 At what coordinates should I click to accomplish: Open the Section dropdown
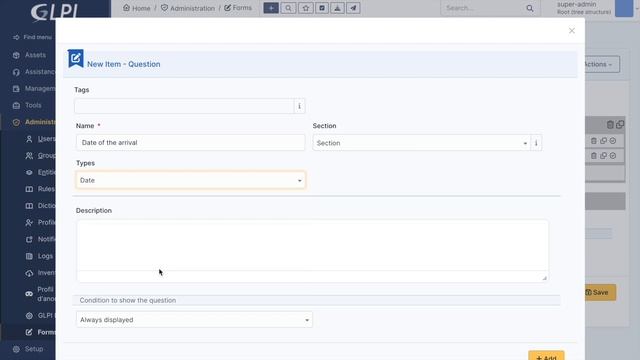[x=422, y=143]
